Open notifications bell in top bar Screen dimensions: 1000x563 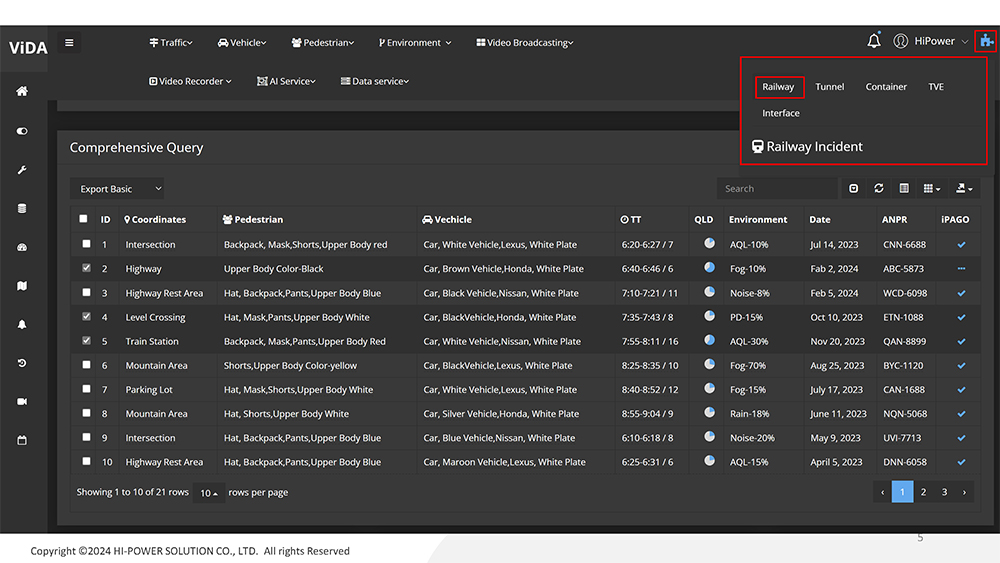[874, 41]
